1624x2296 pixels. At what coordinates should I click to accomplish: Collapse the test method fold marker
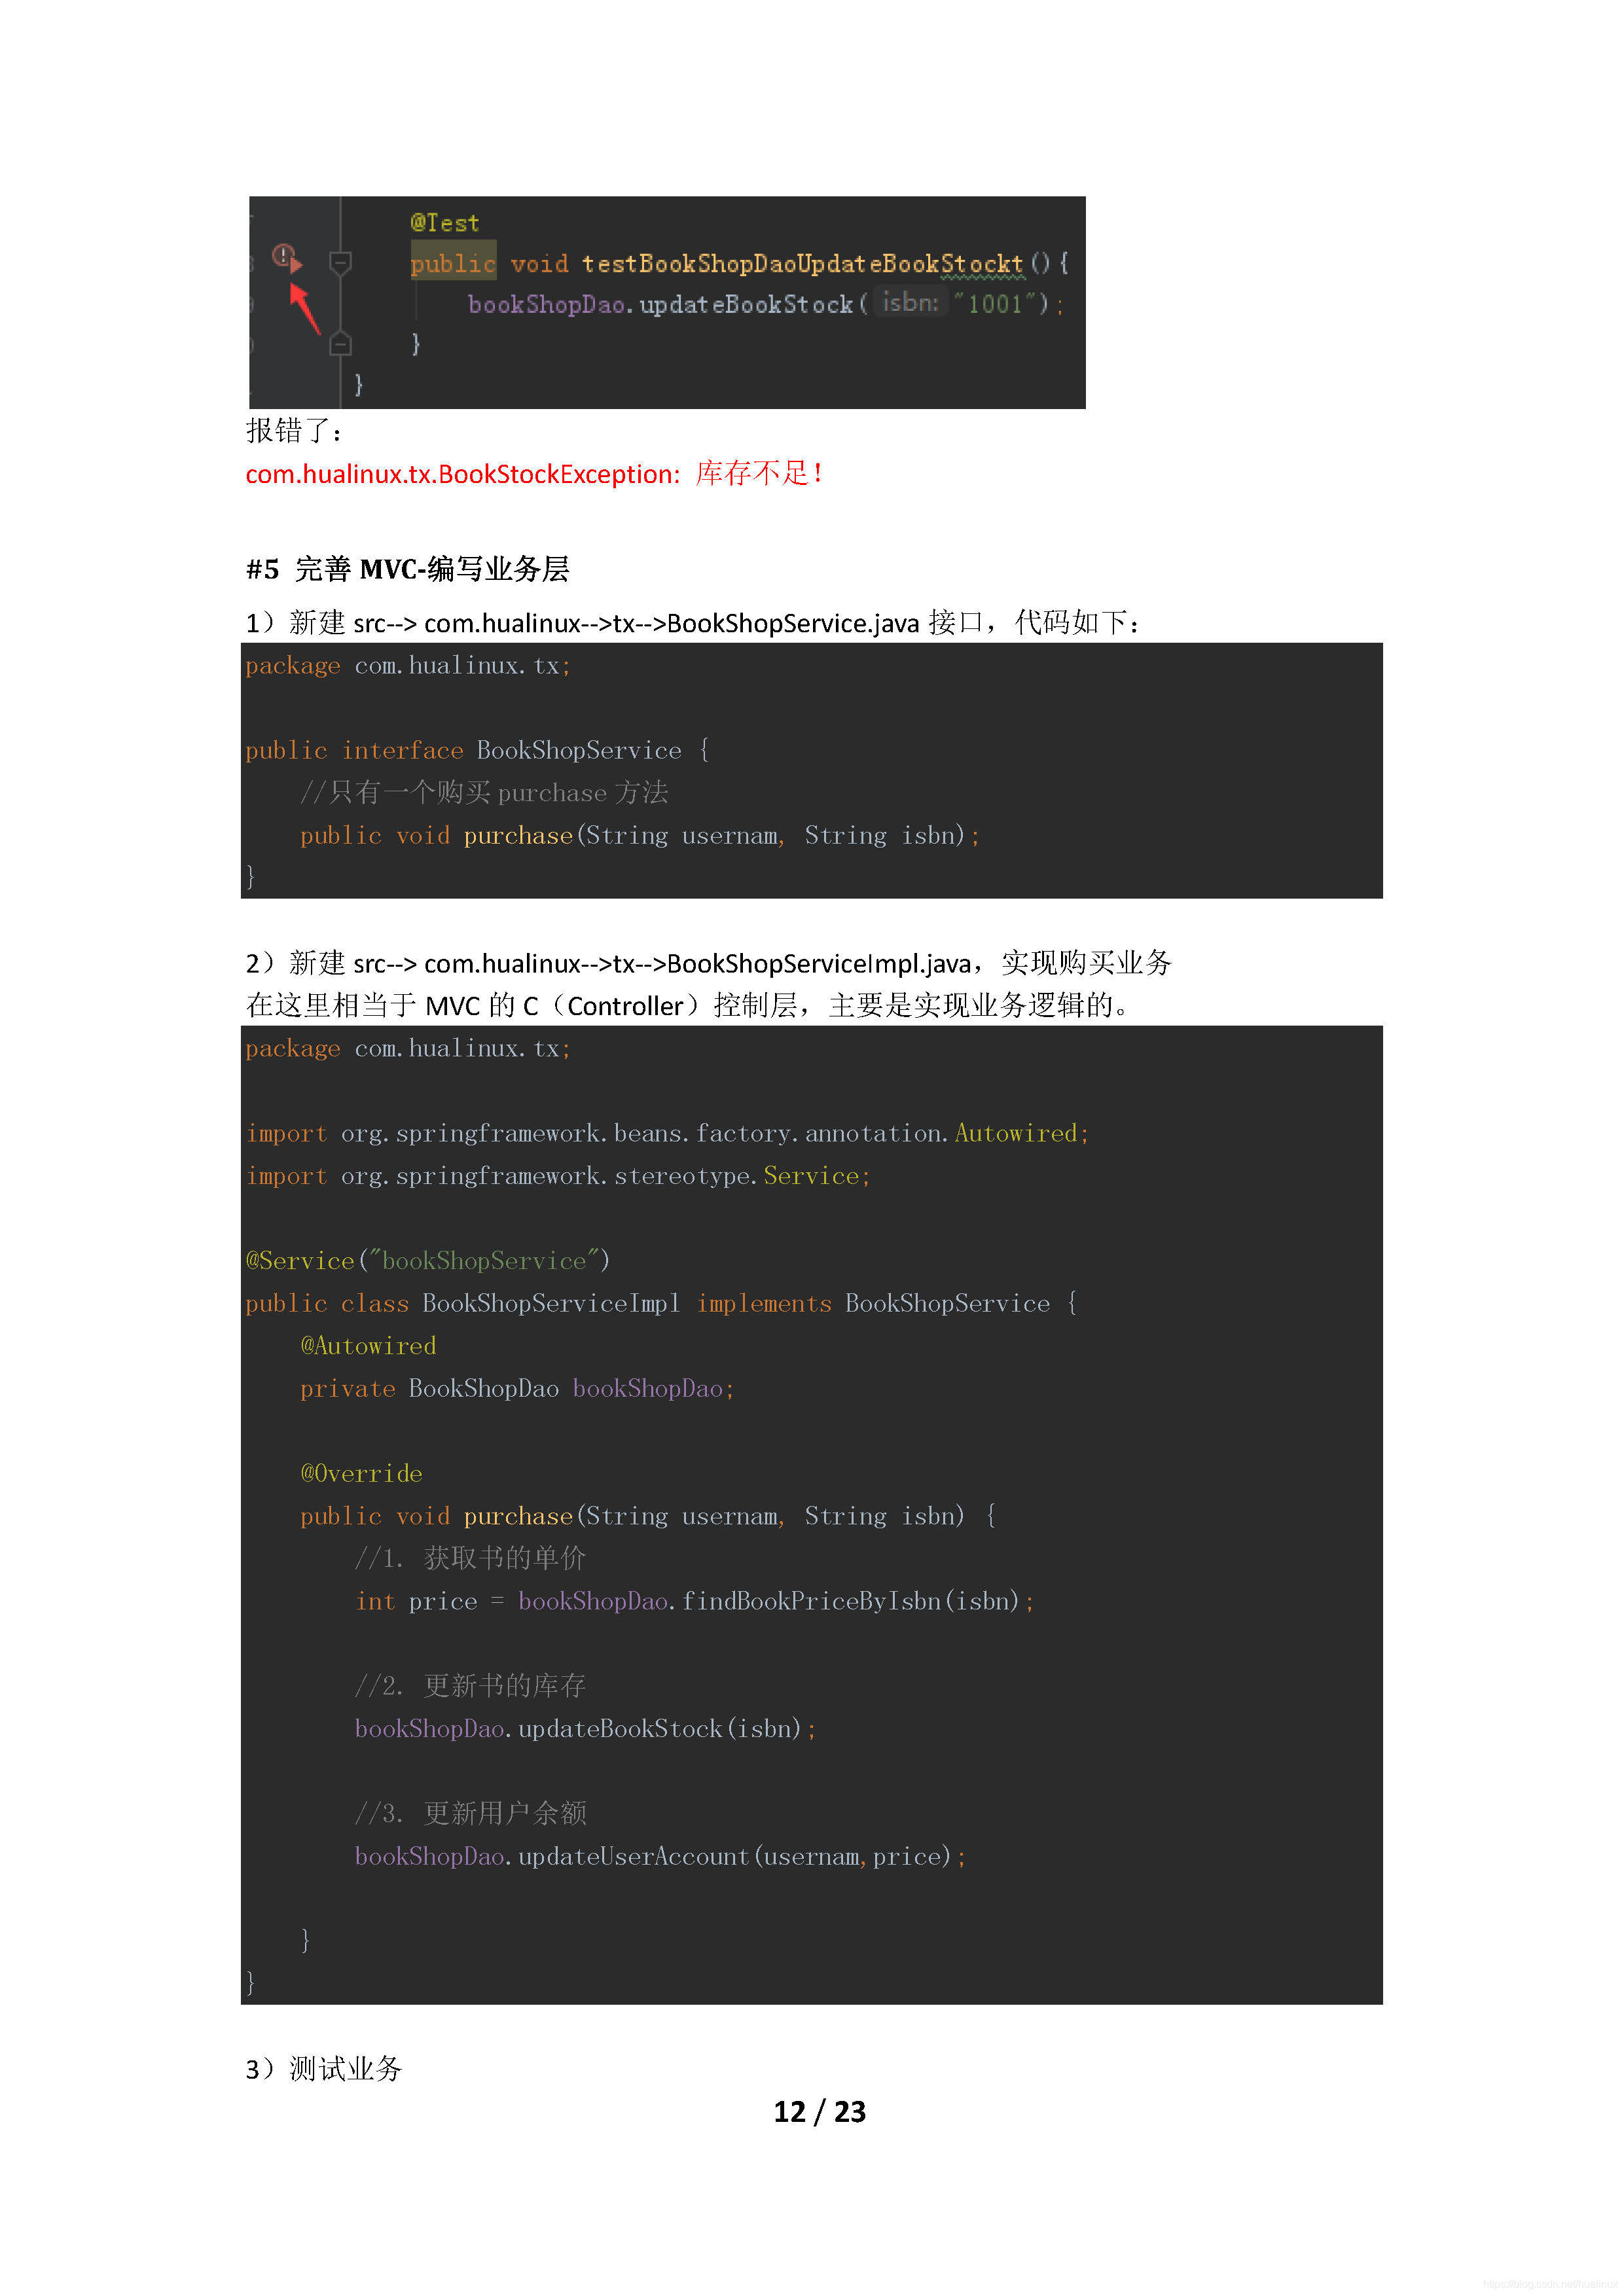point(341,263)
